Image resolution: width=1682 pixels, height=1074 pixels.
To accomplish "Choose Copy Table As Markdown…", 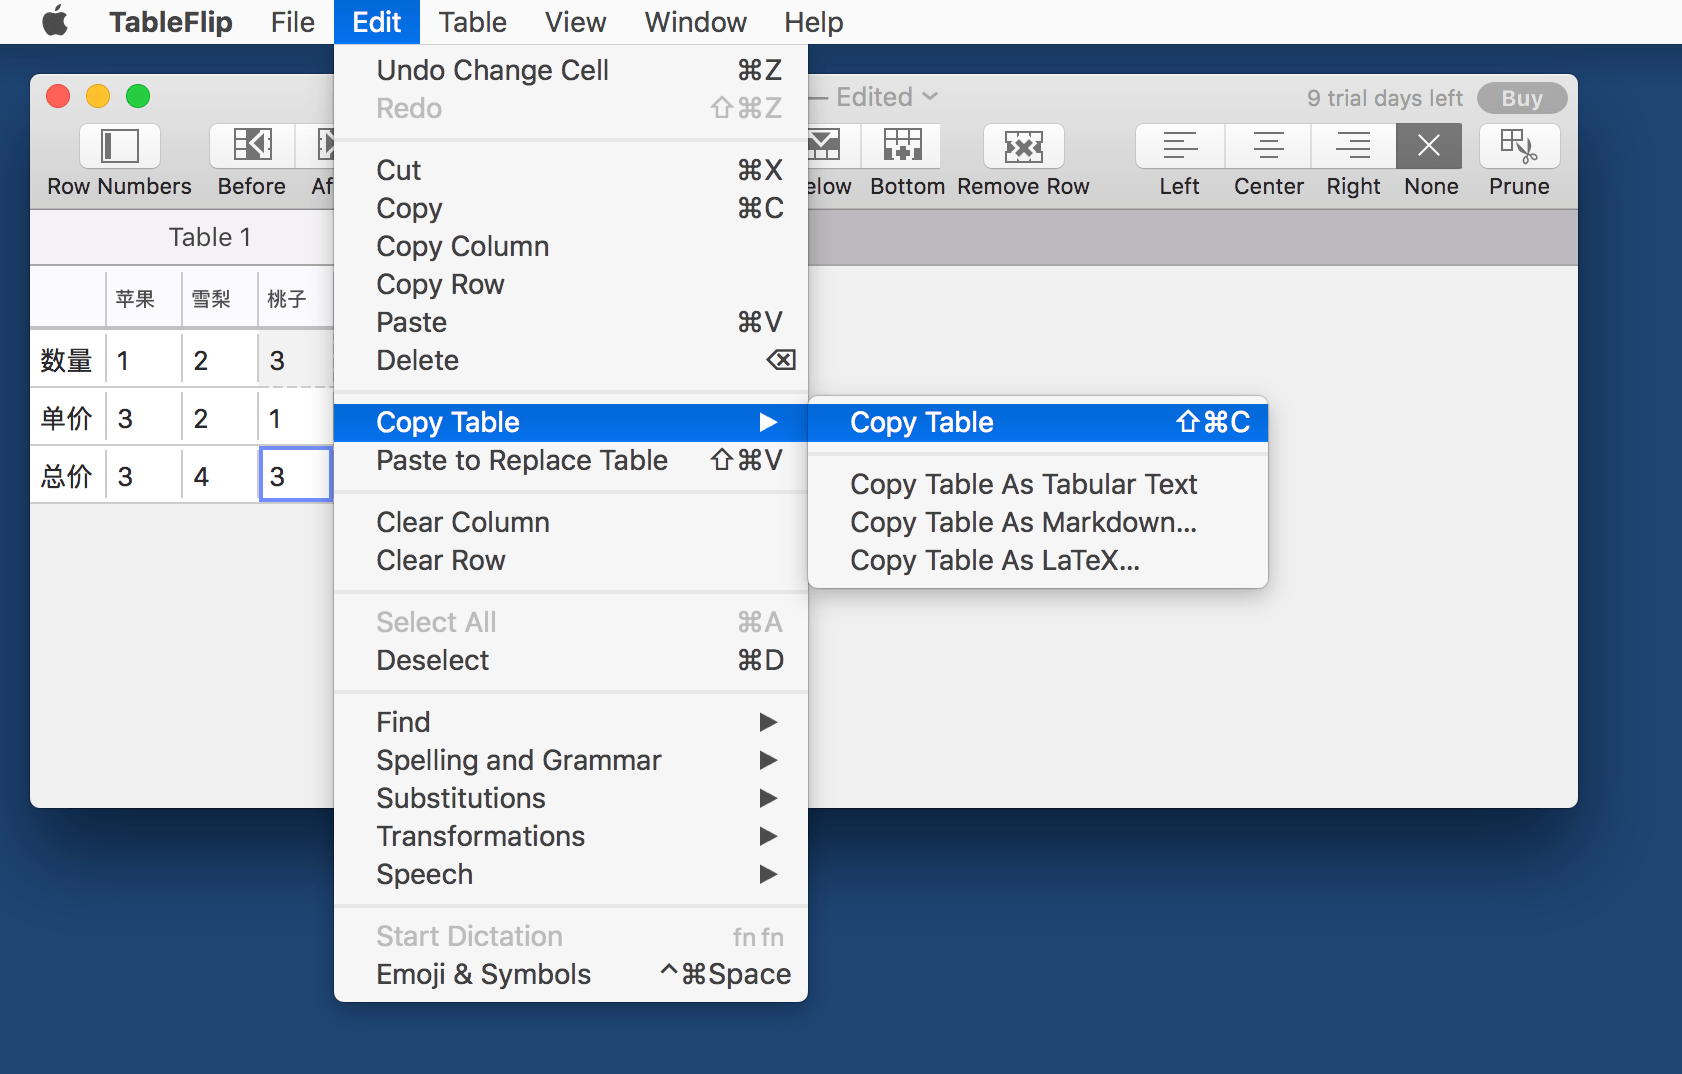I will click(1023, 522).
